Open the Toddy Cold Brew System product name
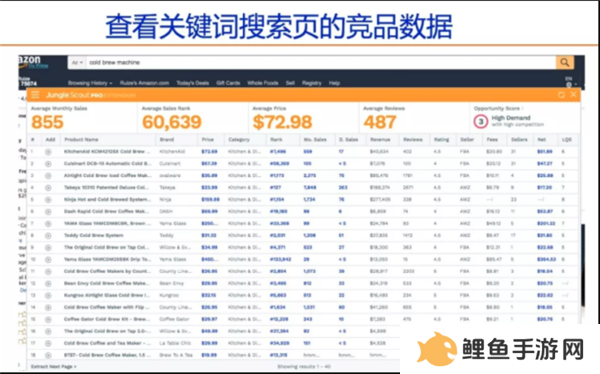Image resolution: width=600 pixels, height=374 pixels. 94,235
